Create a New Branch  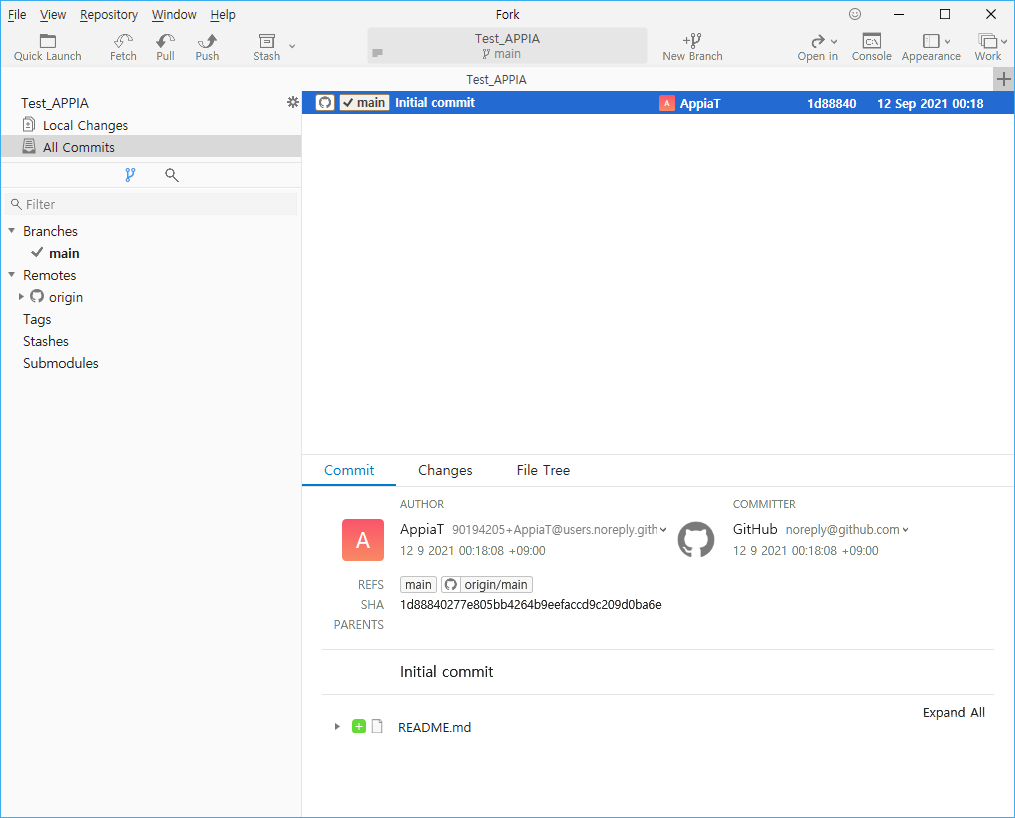pyautogui.click(x=692, y=48)
